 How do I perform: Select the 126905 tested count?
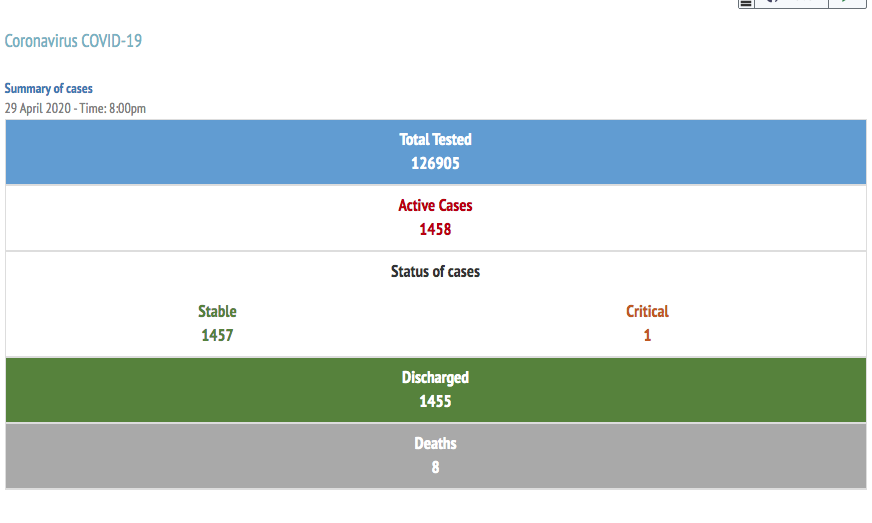coord(435,163)
